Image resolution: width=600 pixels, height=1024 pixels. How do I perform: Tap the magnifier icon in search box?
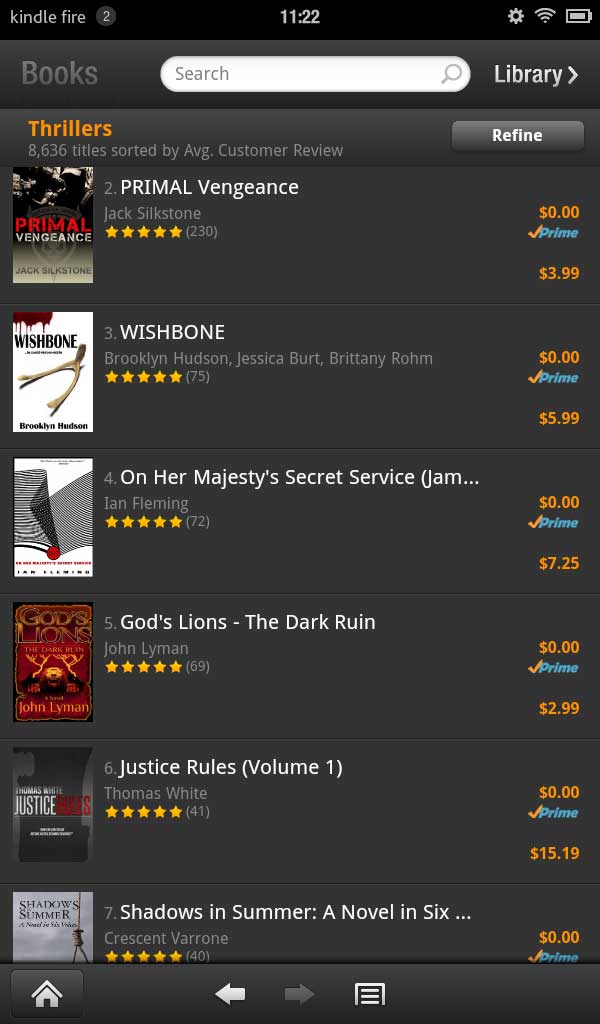[451, 74]
